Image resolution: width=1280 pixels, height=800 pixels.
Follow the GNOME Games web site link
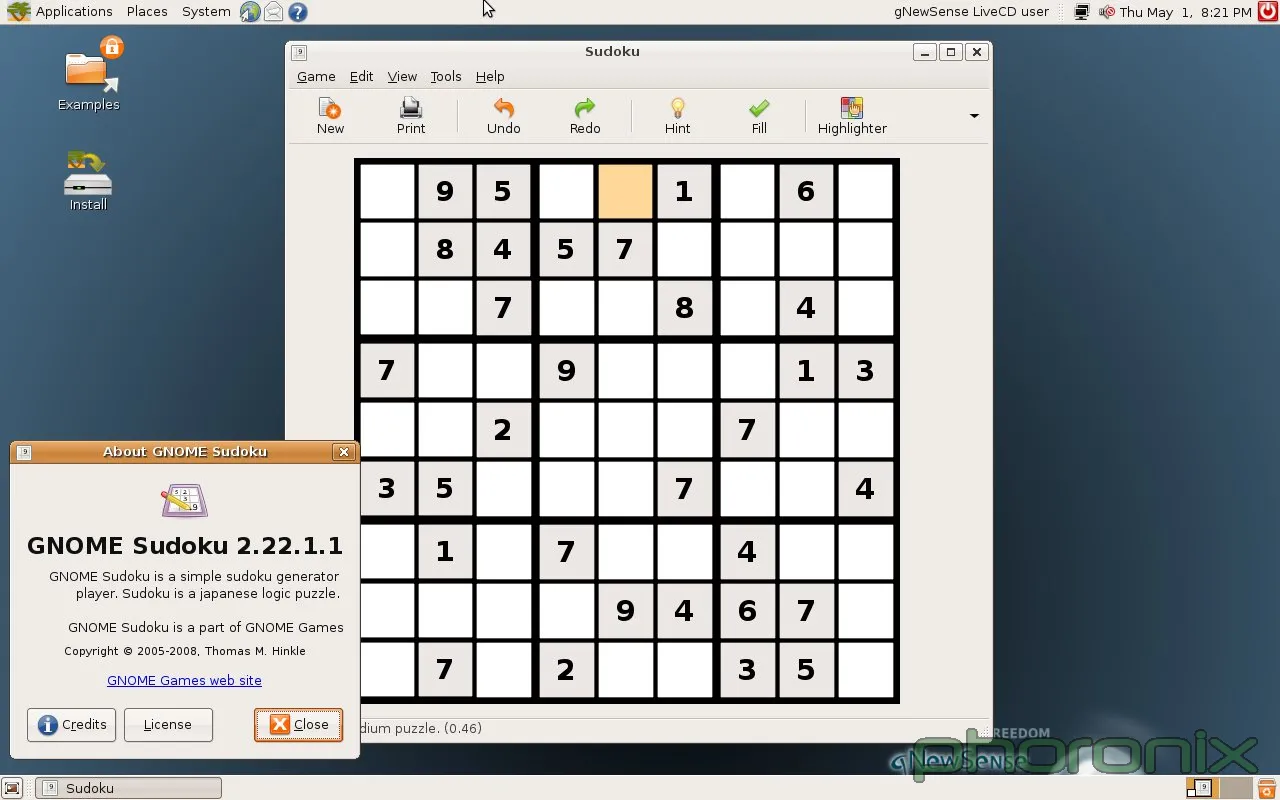[x=184, y=680]
